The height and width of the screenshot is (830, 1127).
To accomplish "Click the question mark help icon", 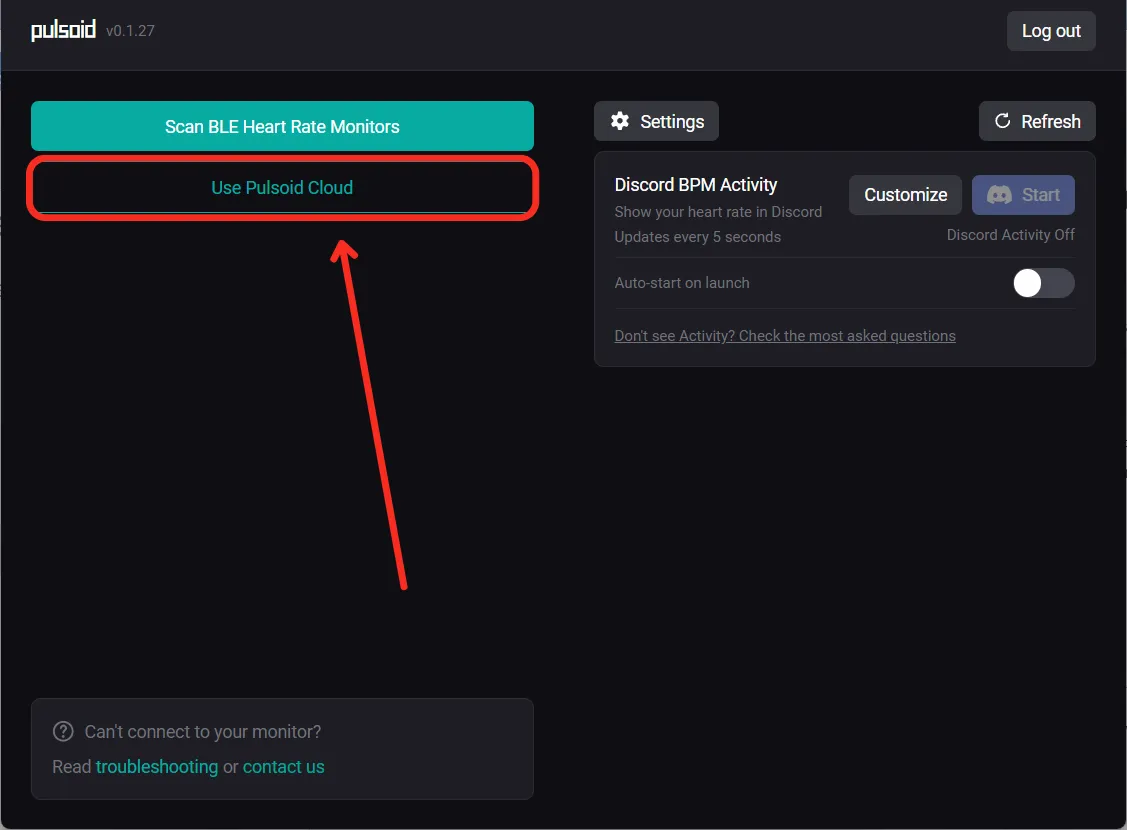I will coord(63,732).
